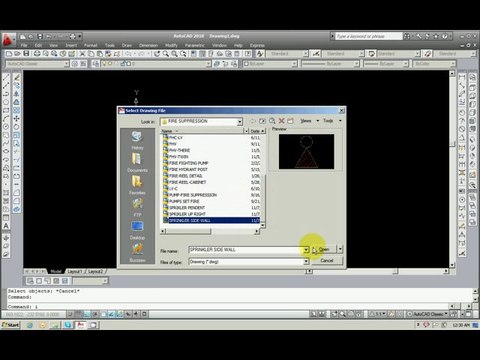Open the ByLayer lineweight dropdown
Image resolution: width=480 pixels, height=360 pixels.
pyautogui.click(x=405, y=64)
